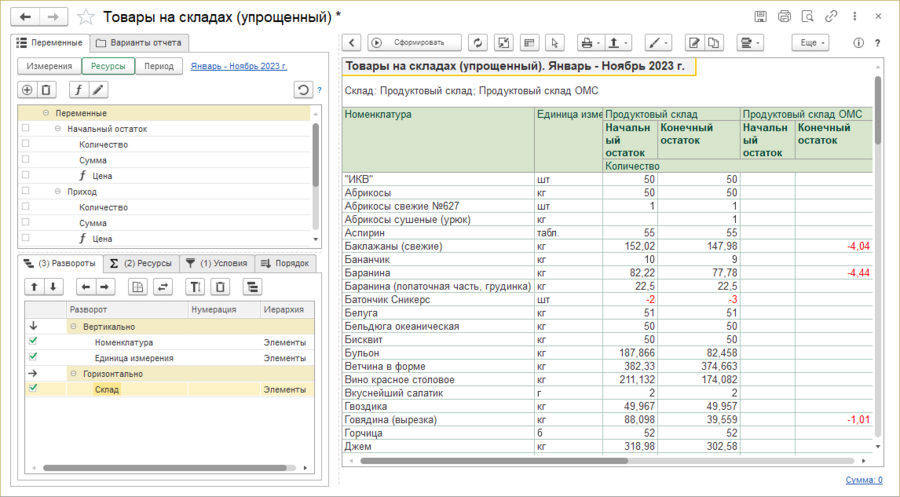
Task: Open the Еще dropdown menu
Action: click(x=809, y=43)
